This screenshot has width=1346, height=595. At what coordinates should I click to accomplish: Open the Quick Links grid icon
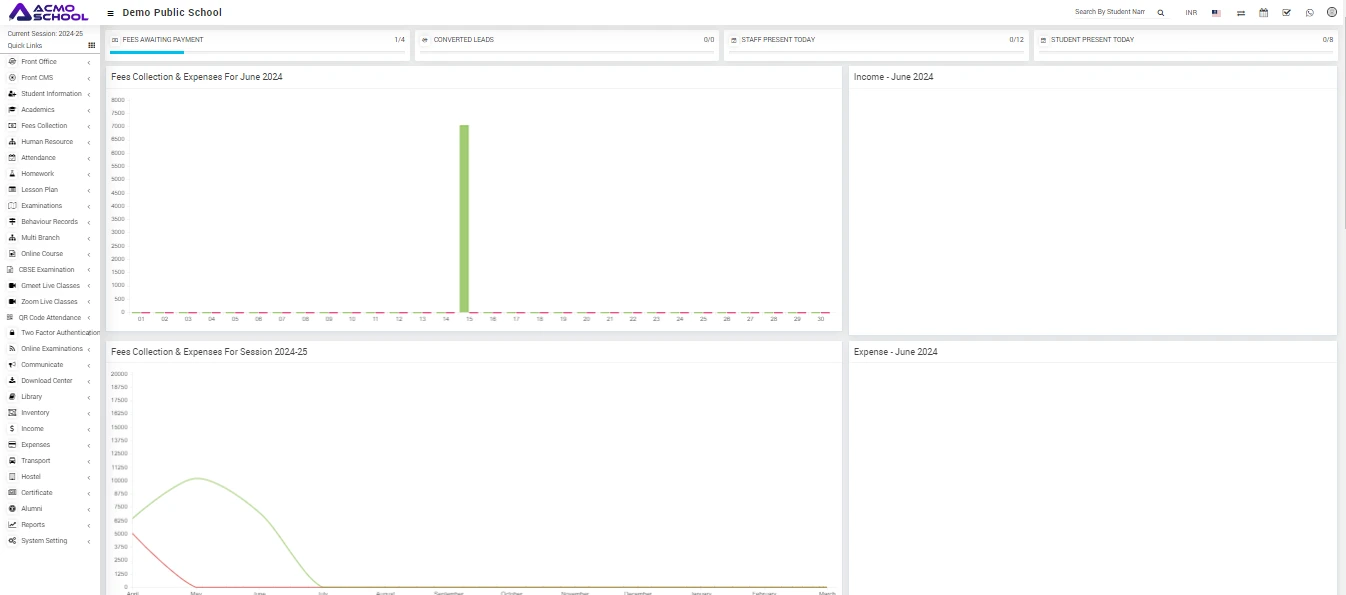[92, 45]
